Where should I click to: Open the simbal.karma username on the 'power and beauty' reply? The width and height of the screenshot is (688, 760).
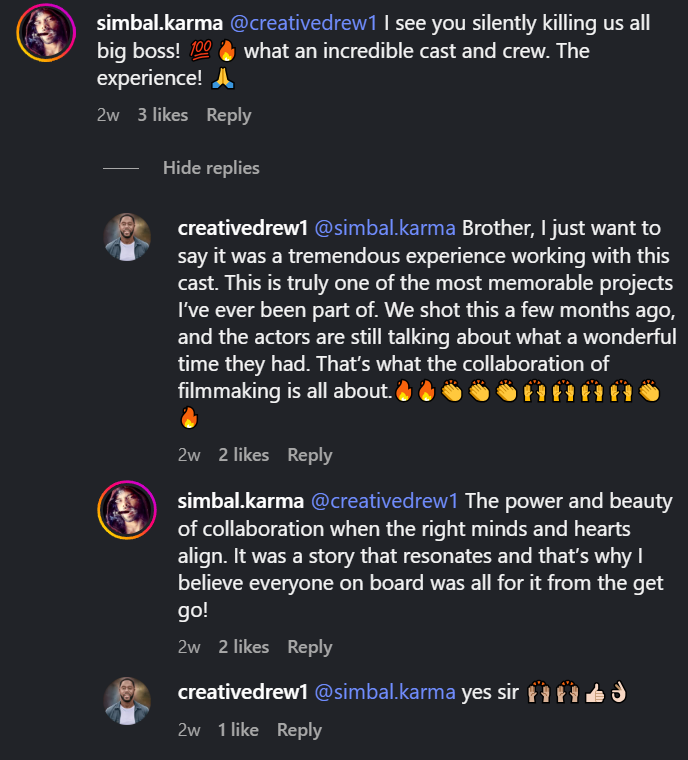point(240,500)
